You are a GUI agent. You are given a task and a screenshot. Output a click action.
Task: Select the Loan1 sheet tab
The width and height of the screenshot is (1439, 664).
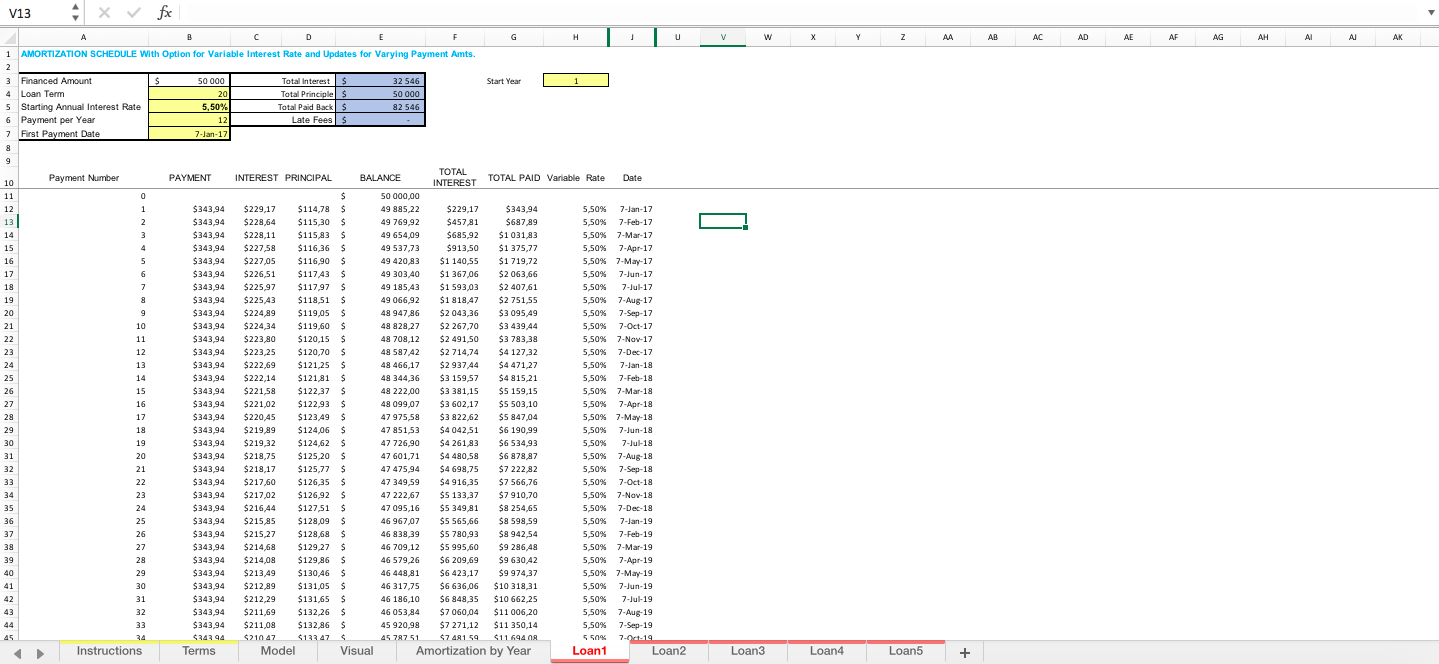pyautogui.click(x=589, y=651)
